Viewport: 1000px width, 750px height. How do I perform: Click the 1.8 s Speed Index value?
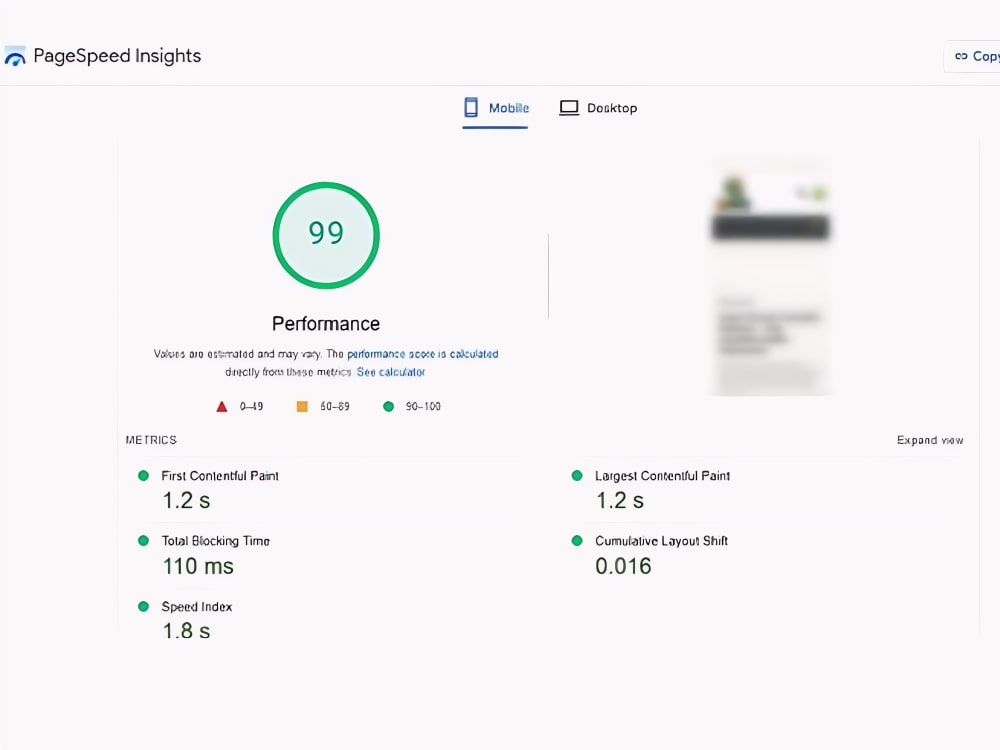(186, 631)
